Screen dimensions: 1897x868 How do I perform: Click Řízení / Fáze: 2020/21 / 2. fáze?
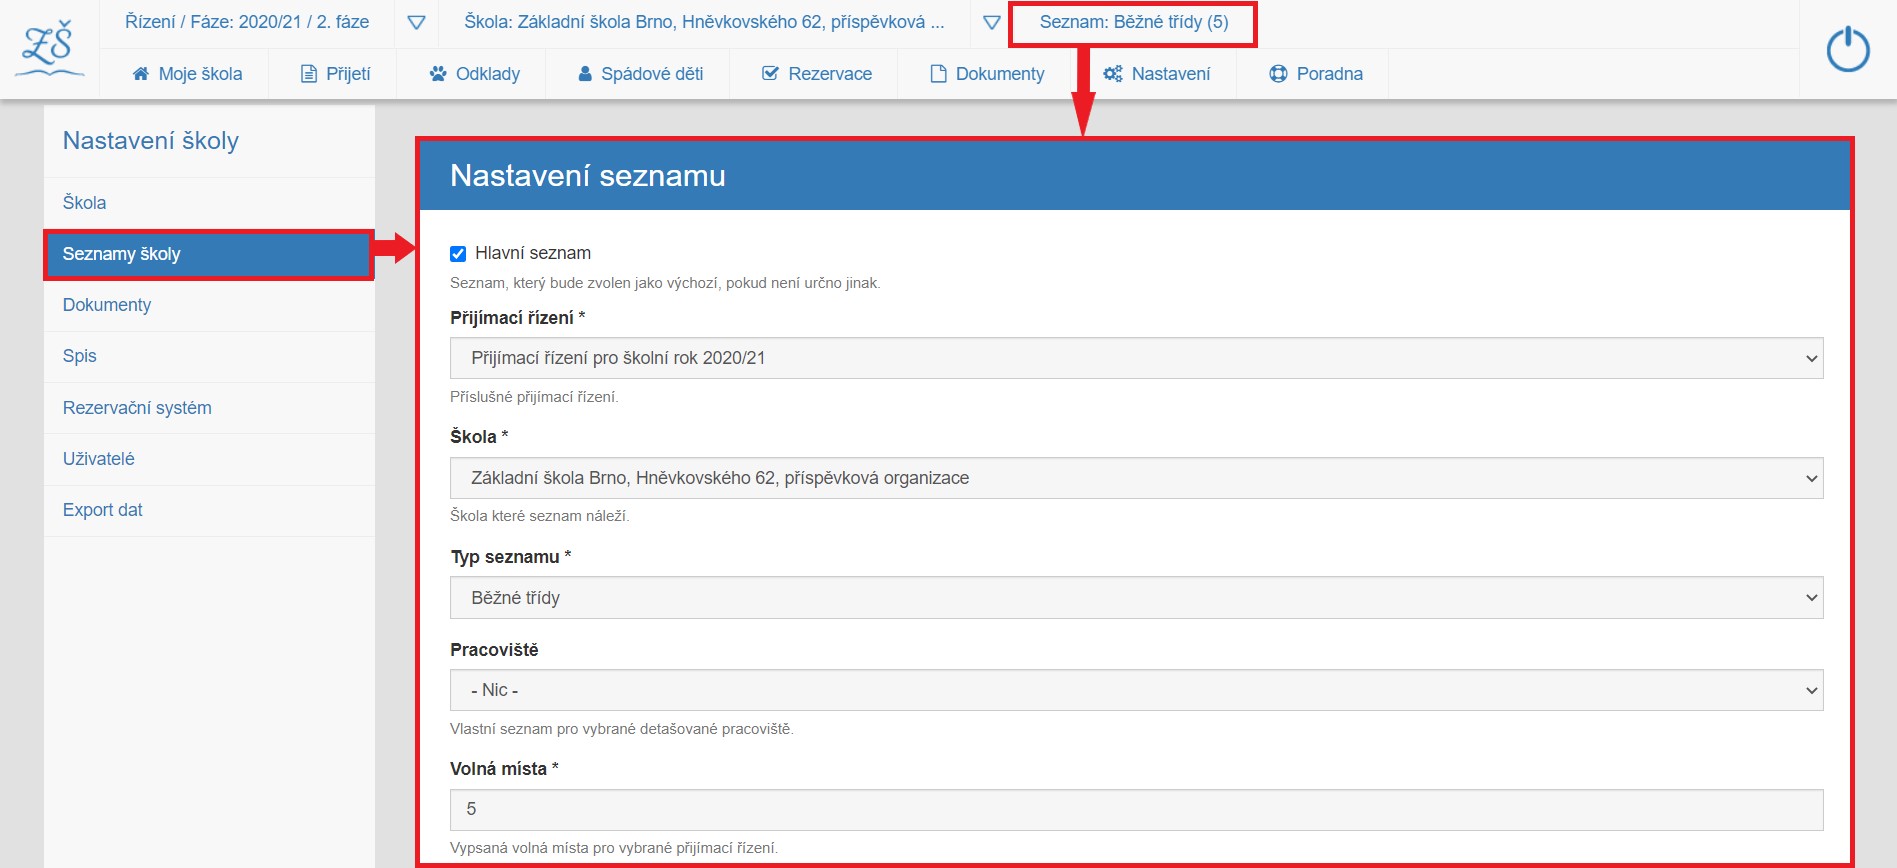[x=247, y=22]
